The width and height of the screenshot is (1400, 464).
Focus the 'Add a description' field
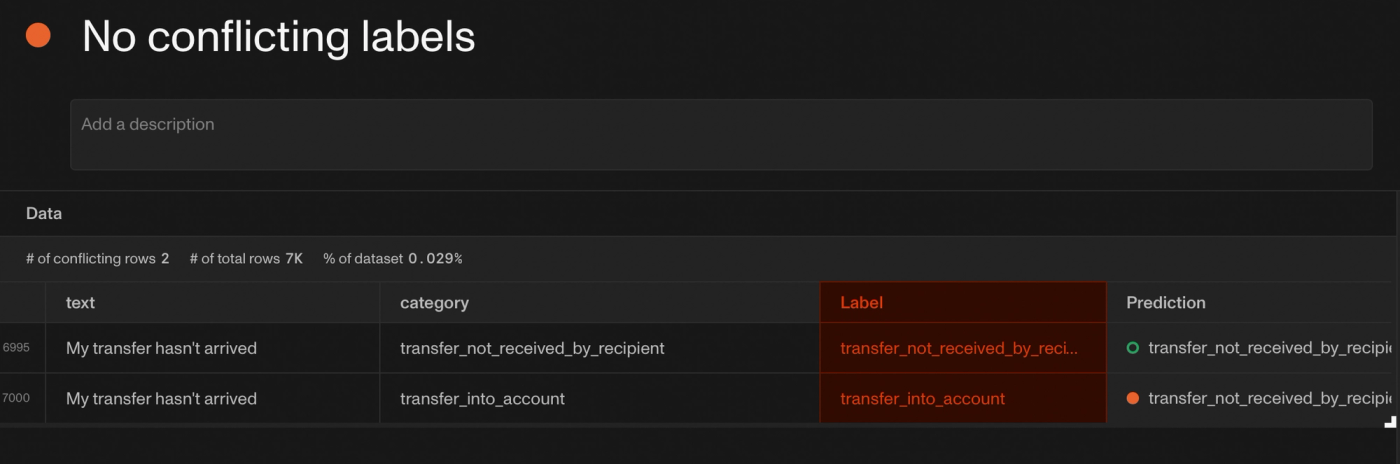721,134
